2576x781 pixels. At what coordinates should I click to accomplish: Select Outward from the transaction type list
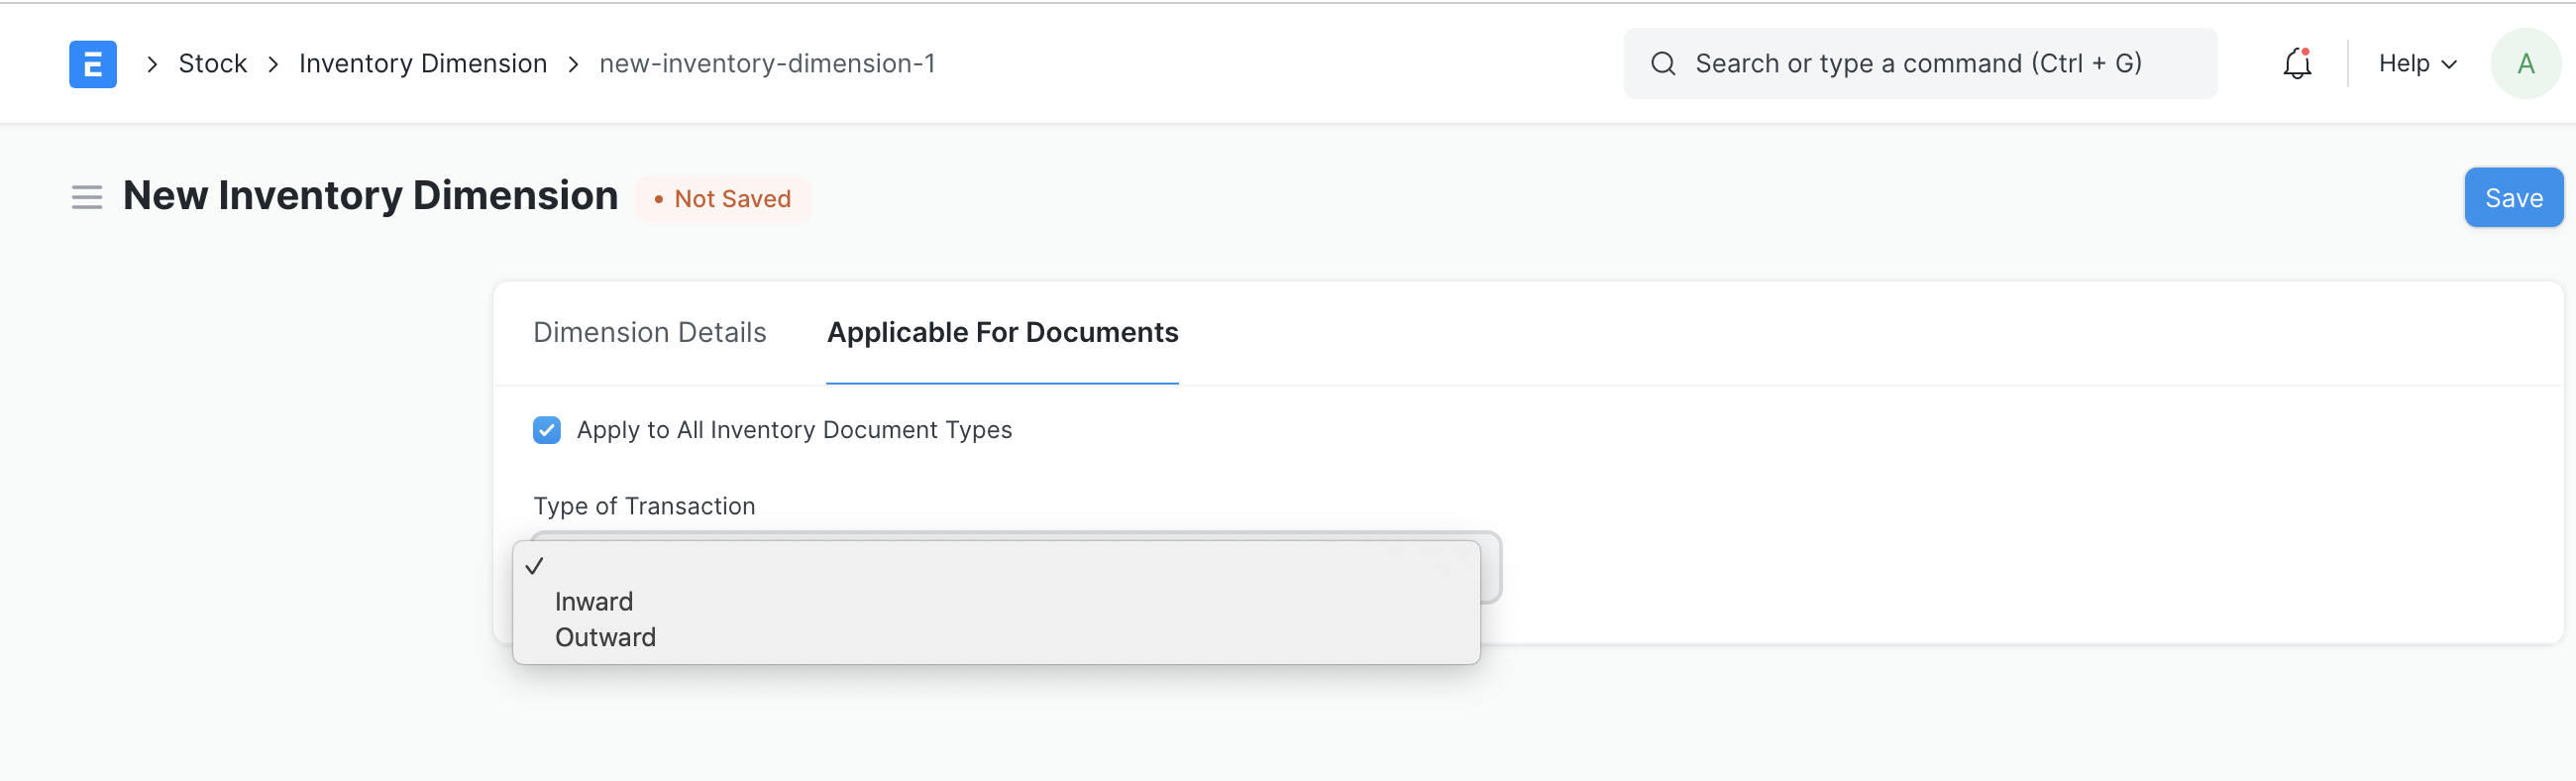[996, 637]
